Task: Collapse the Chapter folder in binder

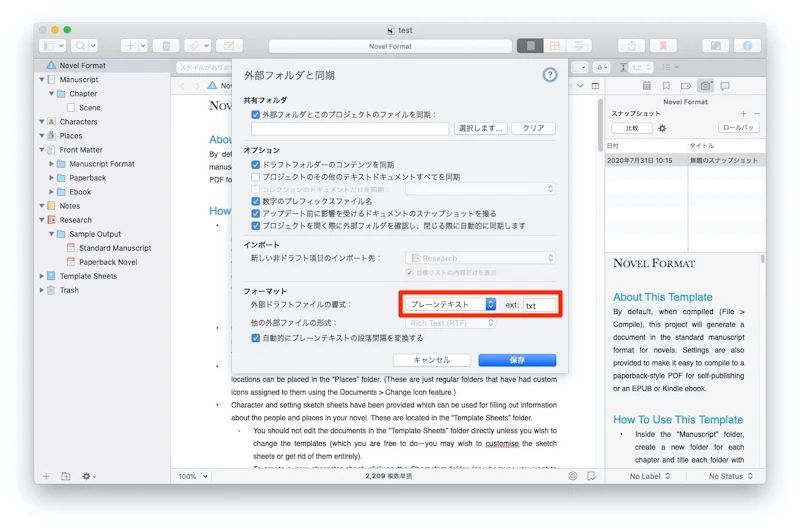Action: [52, 94]
